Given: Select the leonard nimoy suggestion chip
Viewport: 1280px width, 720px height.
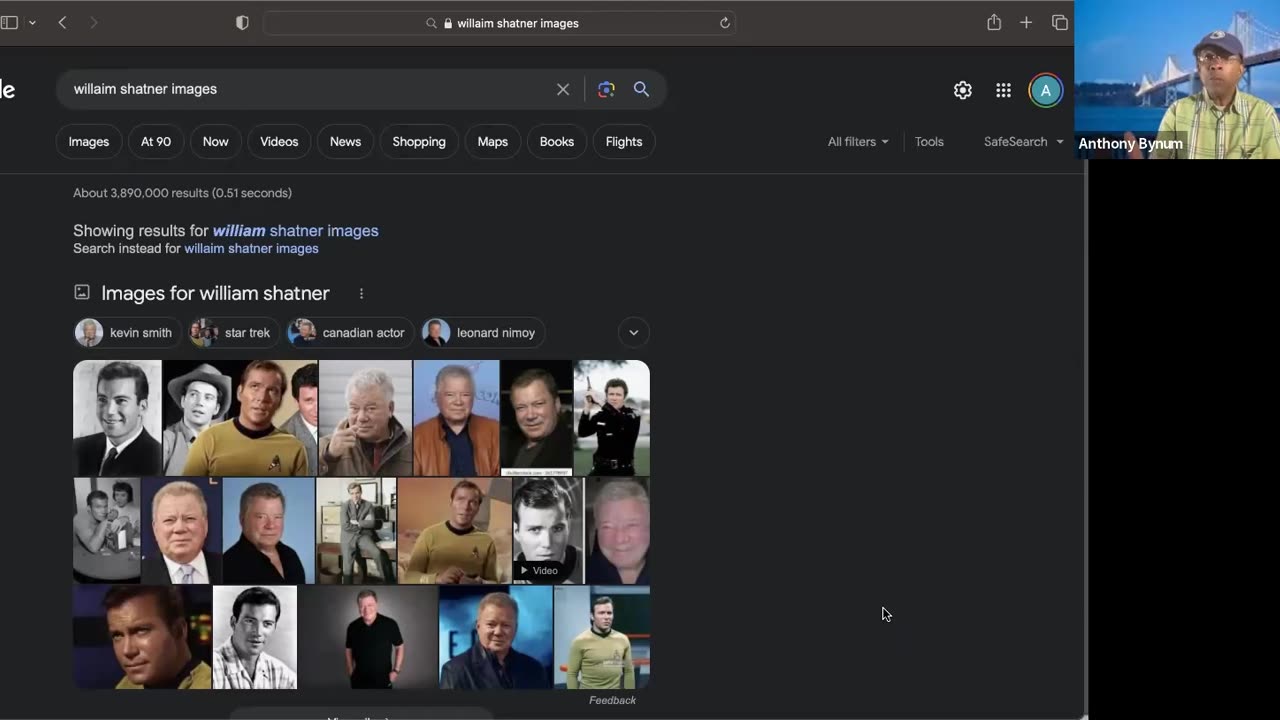Looking at the screenshot, I should [483, 333].
